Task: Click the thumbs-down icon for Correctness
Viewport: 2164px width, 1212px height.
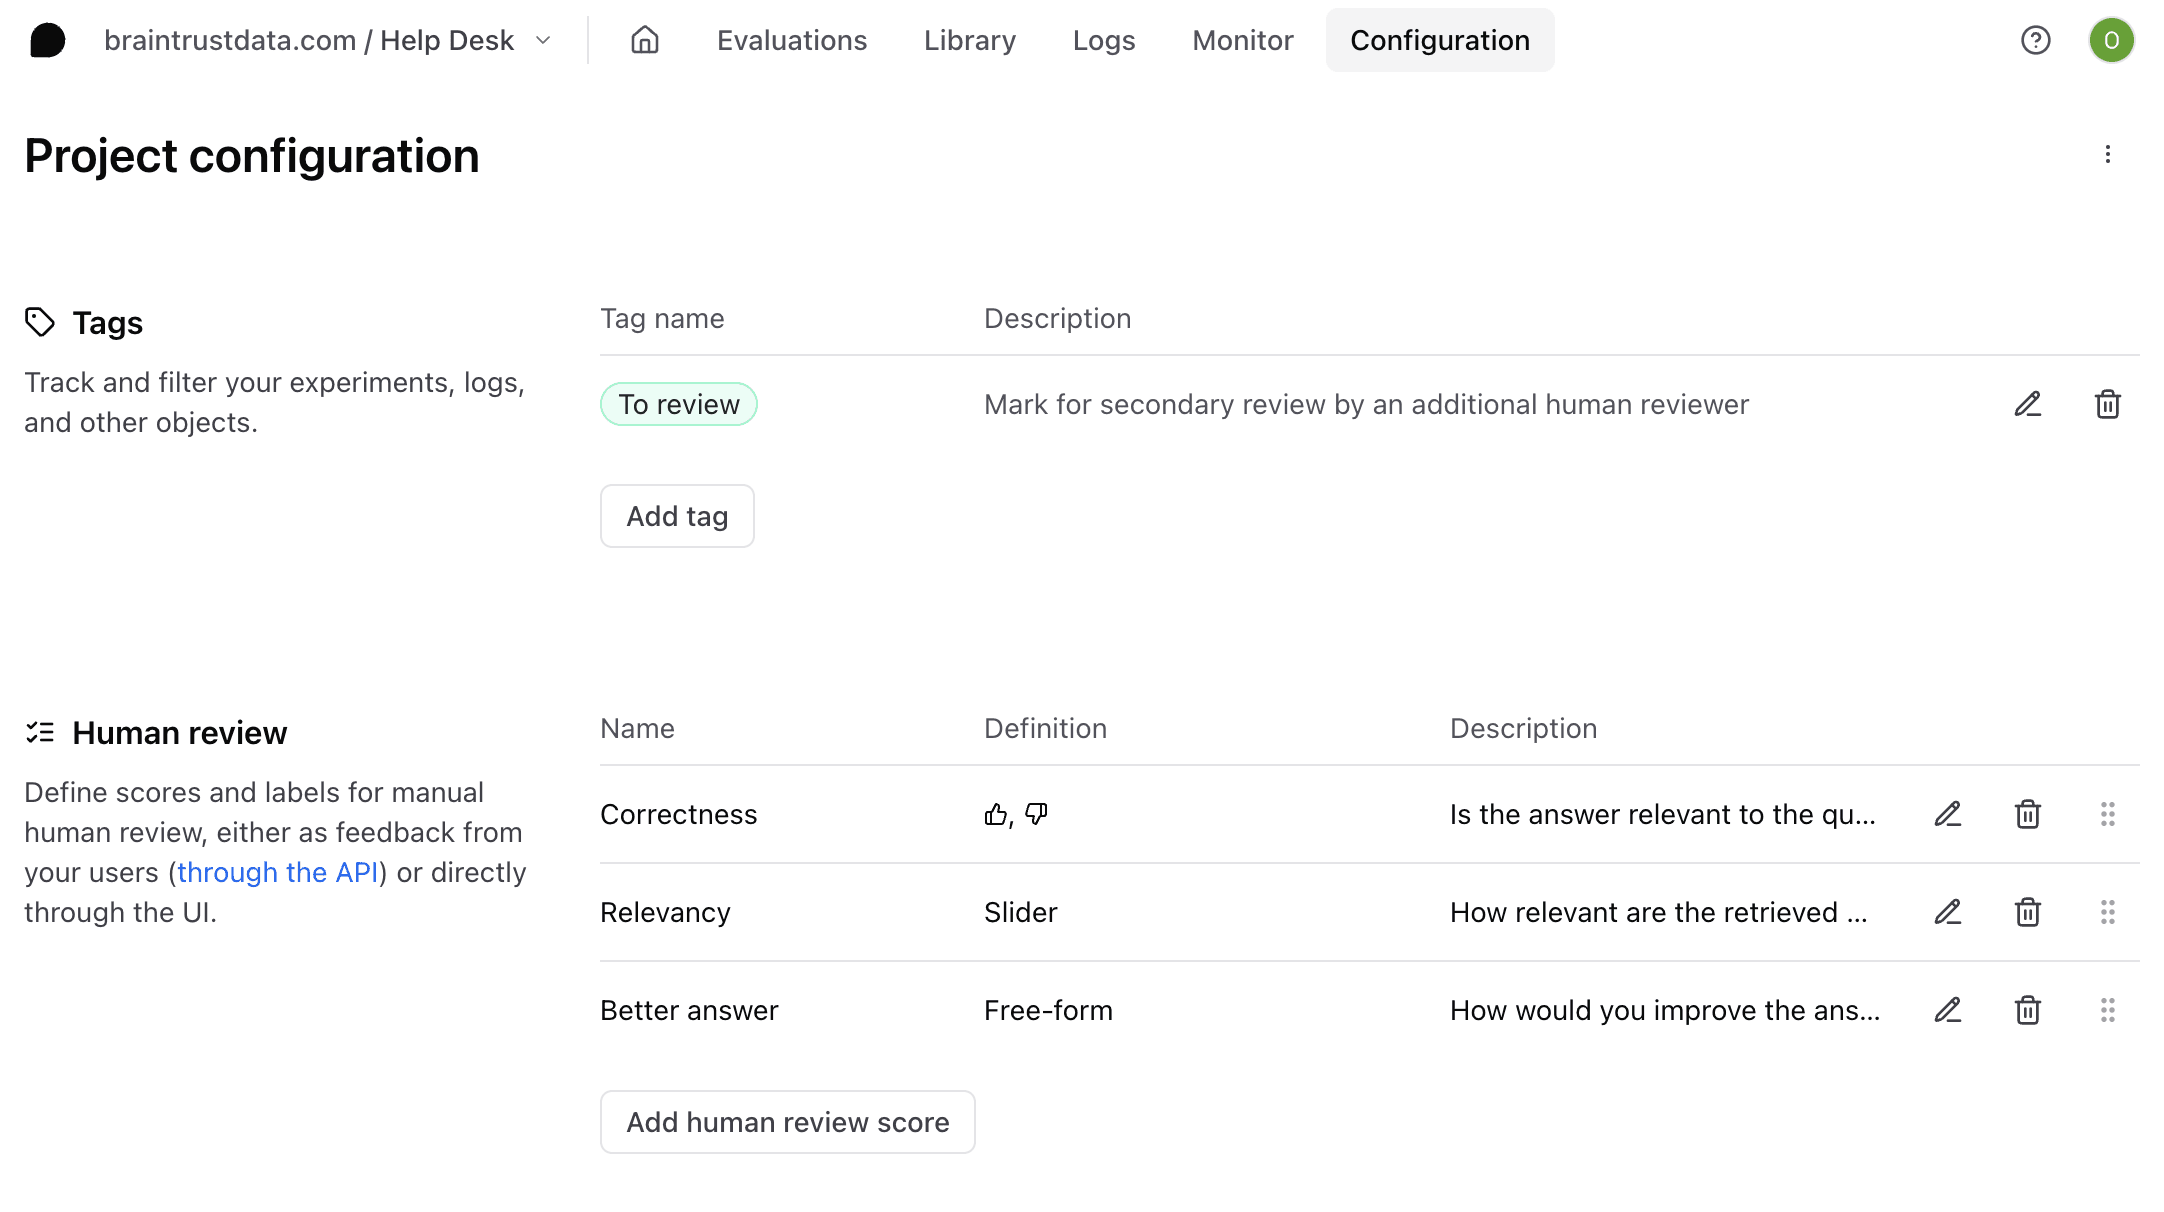Action: point(1036,814)
